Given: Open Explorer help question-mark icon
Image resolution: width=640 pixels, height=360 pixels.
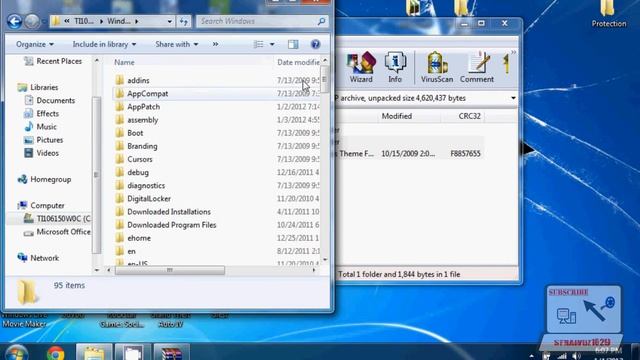Looking at the screenshot, I should click(x=315, y=44).
